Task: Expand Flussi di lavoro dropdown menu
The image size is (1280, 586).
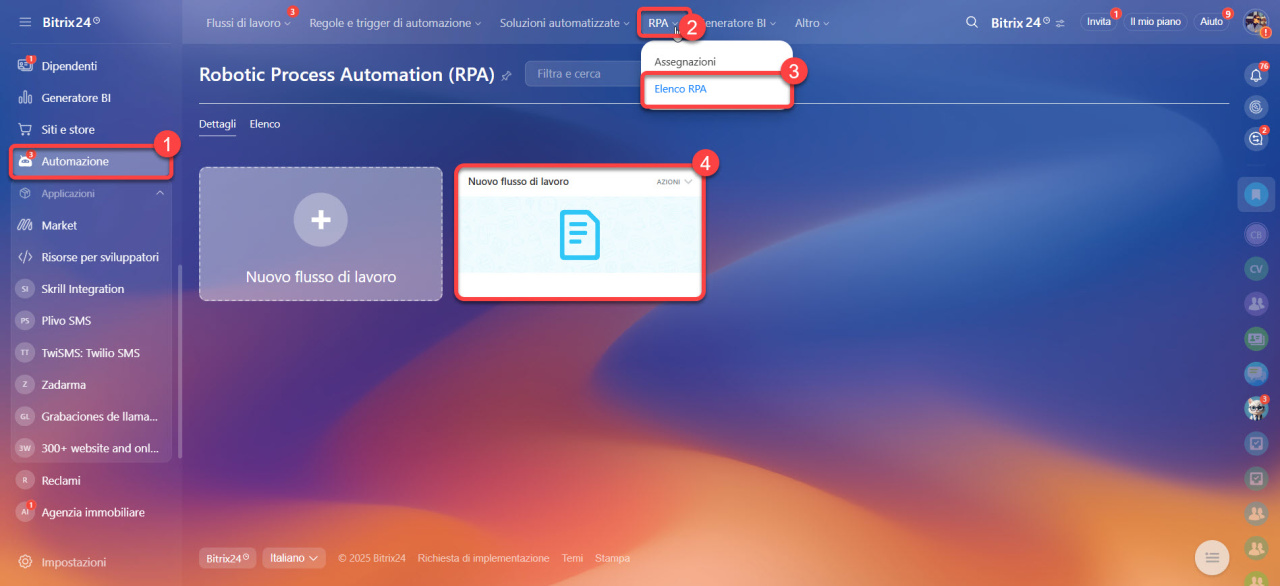Action: click(x=248, y=23)
